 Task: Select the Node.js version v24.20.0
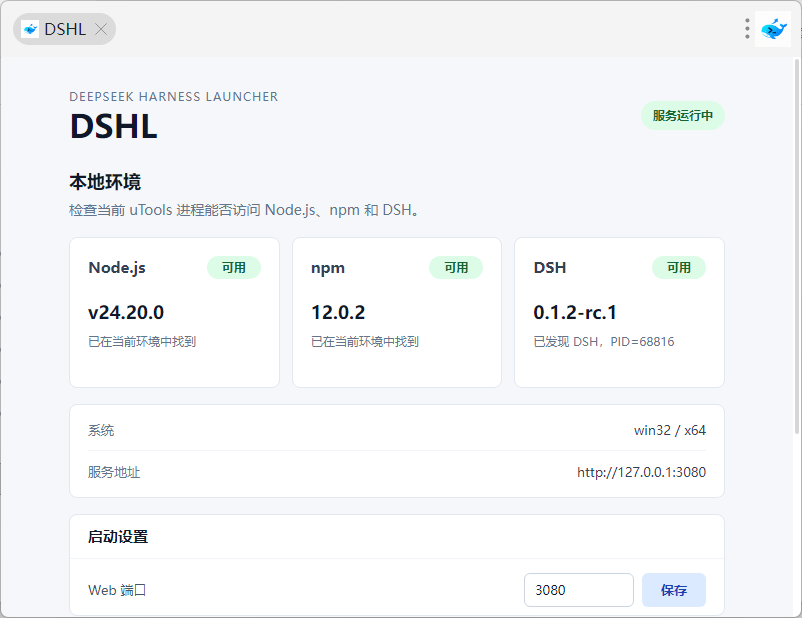click(126, 313)
